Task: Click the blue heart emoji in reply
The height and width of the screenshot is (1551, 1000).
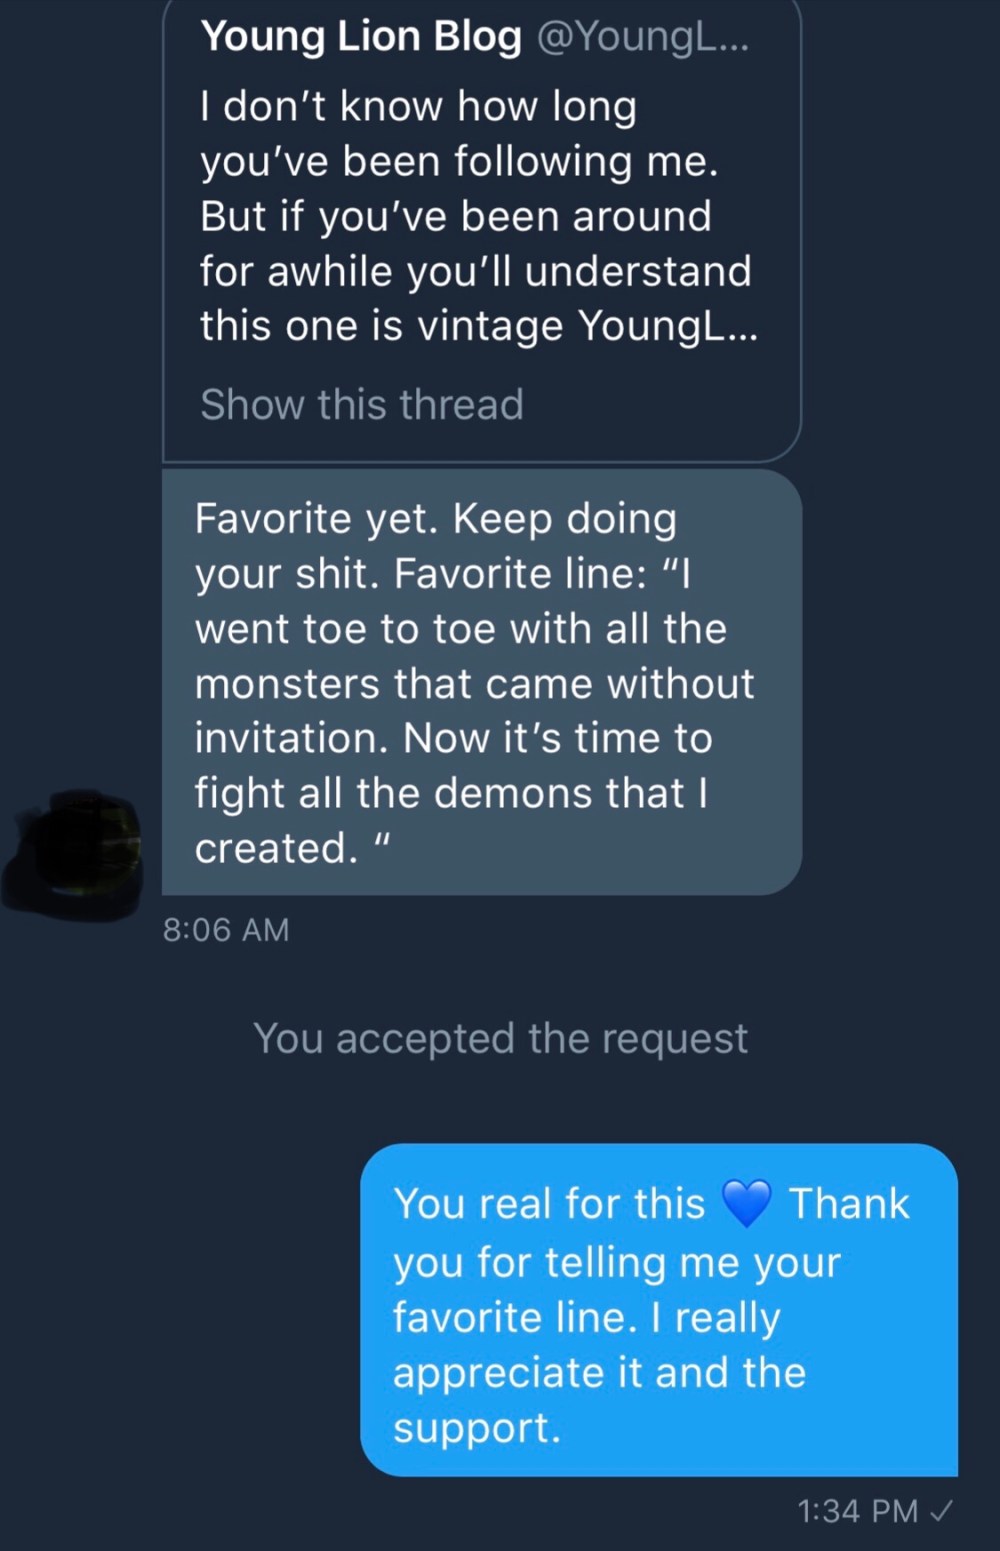Action: click(x=746, y=1204)
